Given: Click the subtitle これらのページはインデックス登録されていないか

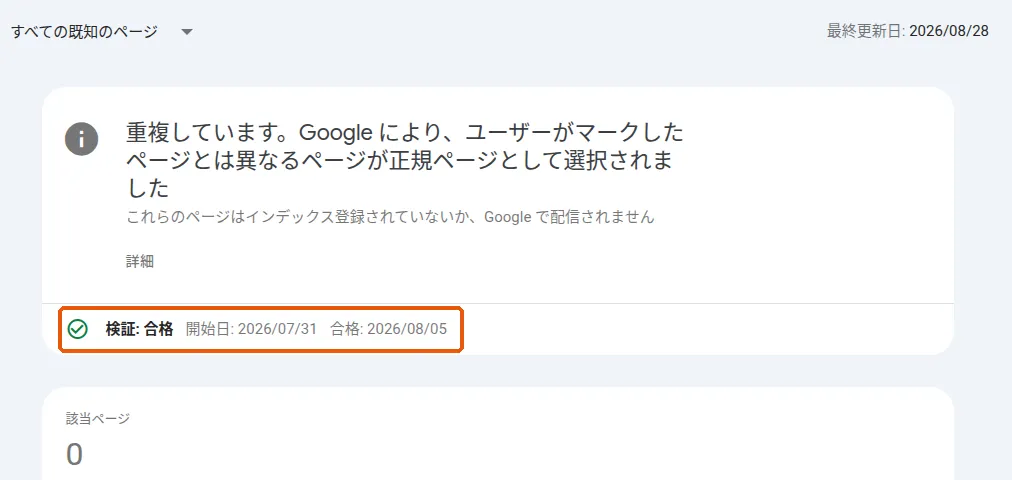Looking at the screenshot, I should click(x=390, y=217).
